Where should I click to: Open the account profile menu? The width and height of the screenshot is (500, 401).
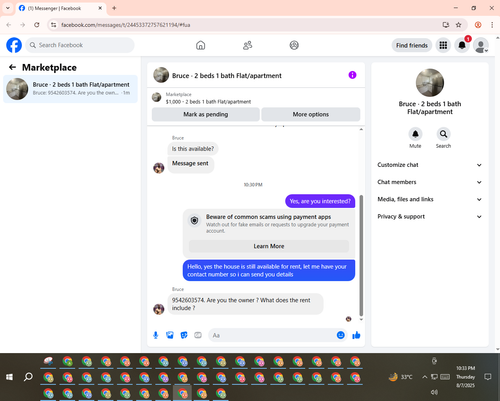point(481,45)
